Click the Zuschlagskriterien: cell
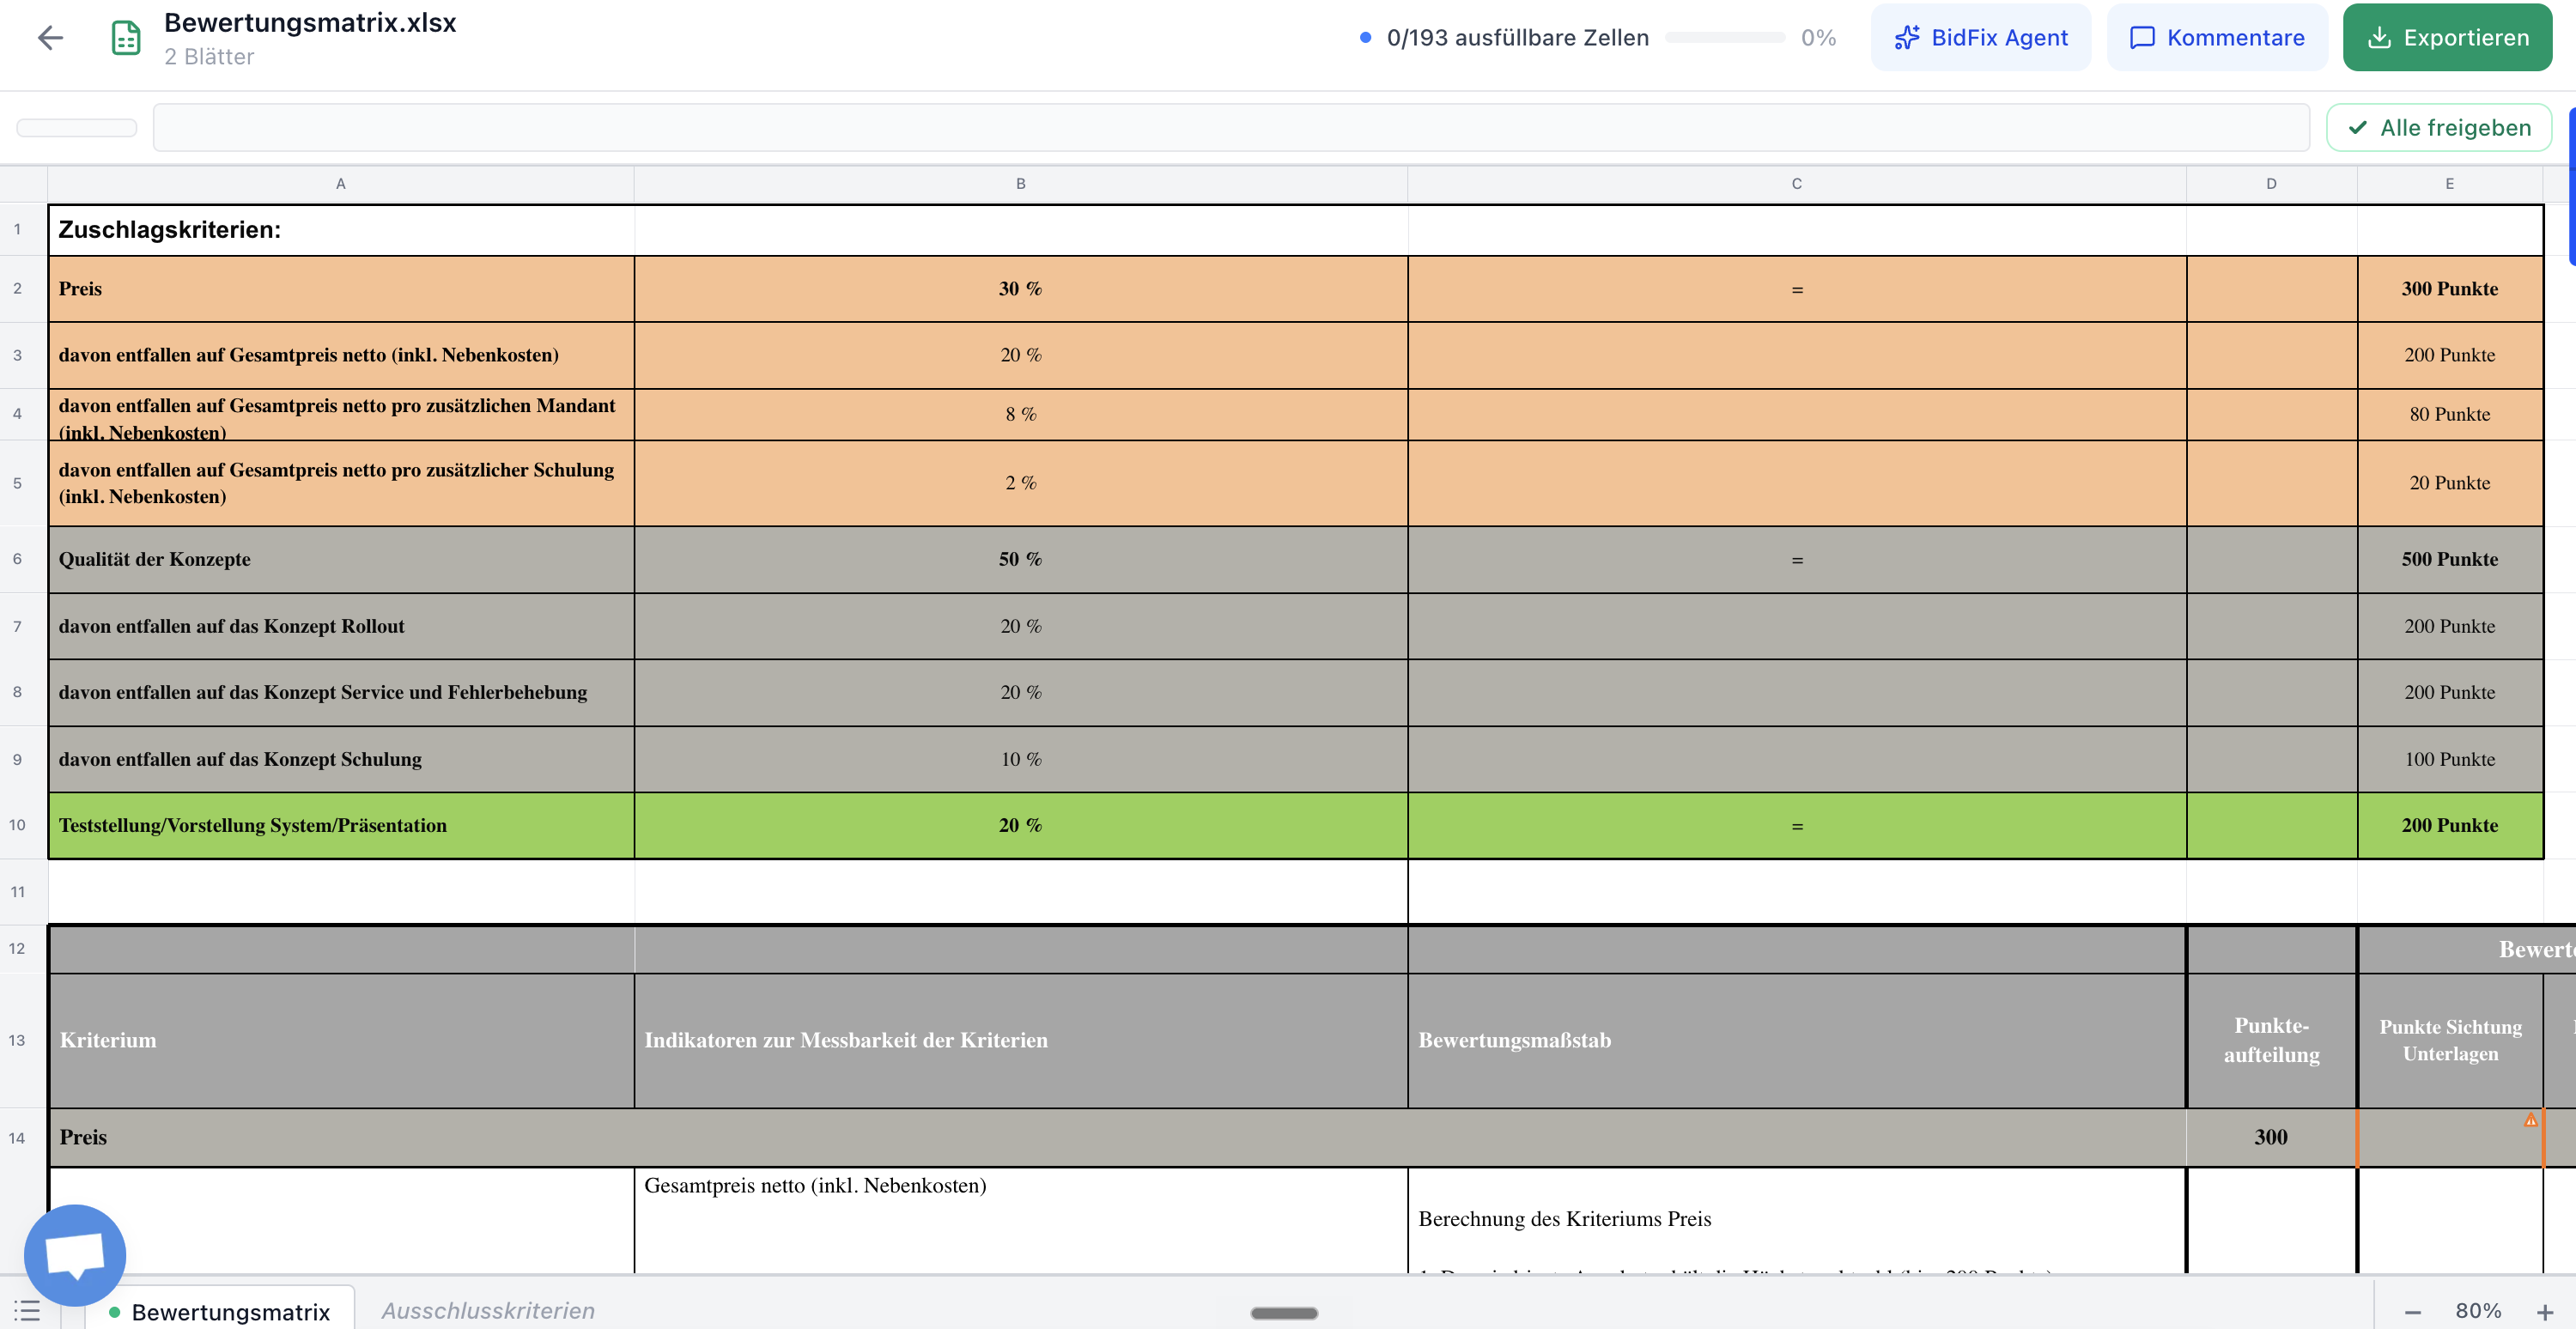 click(x=341, y=230)
